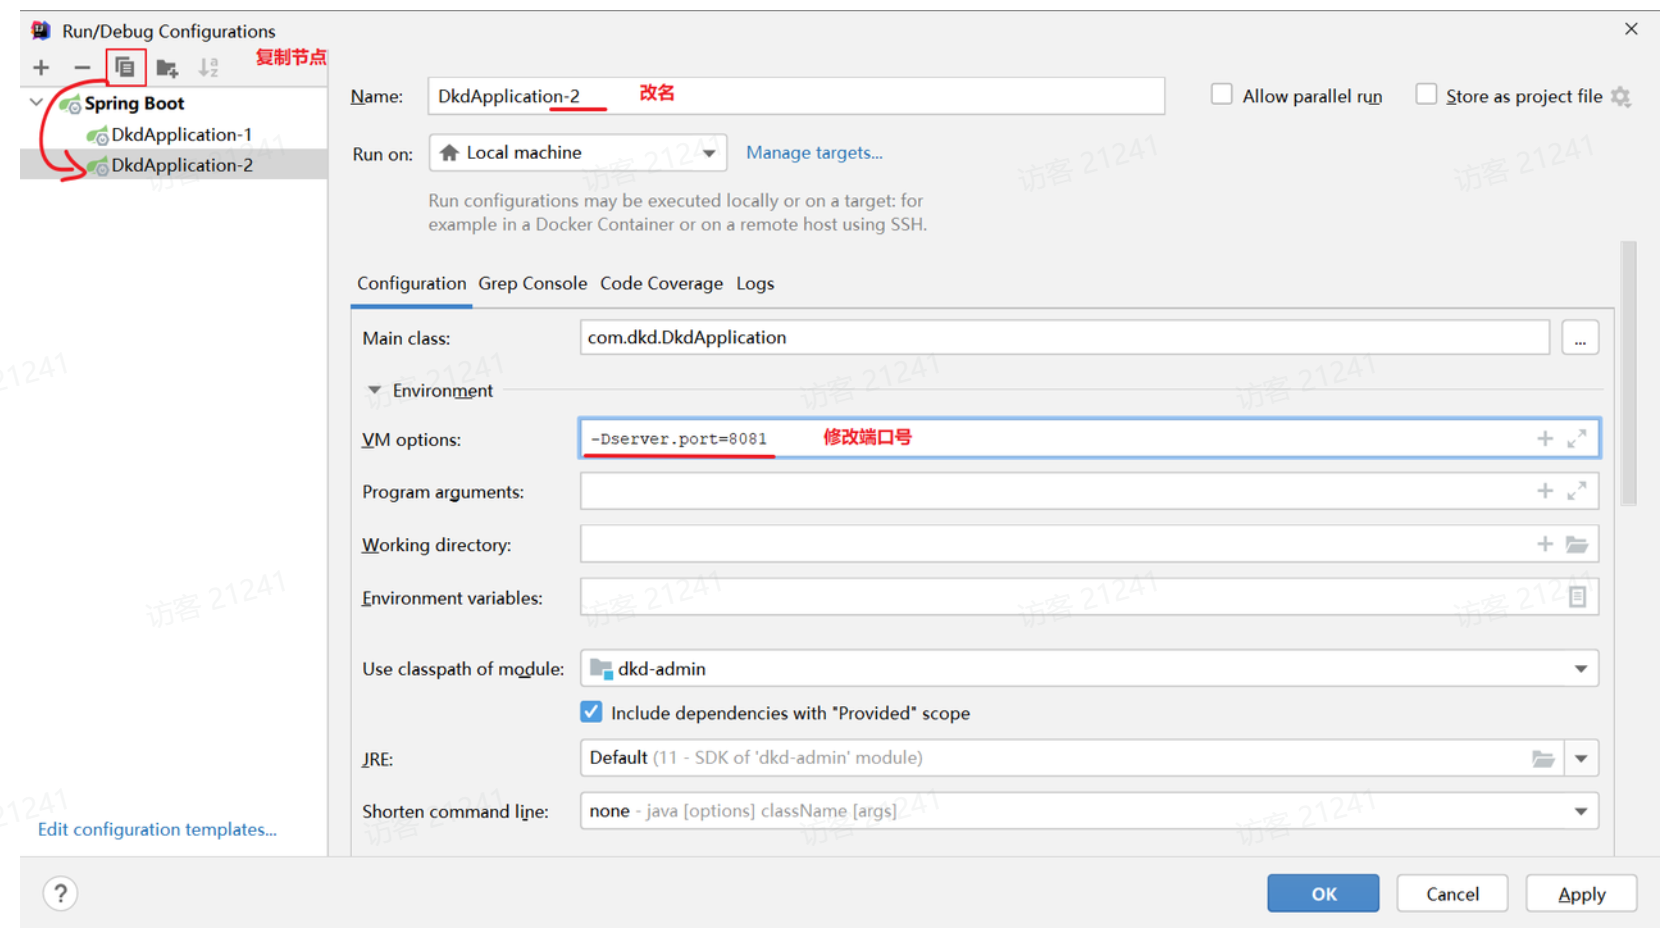Click the Apply button
The height and width of the screenshot is (937, 1668).
coord(1581,893)
